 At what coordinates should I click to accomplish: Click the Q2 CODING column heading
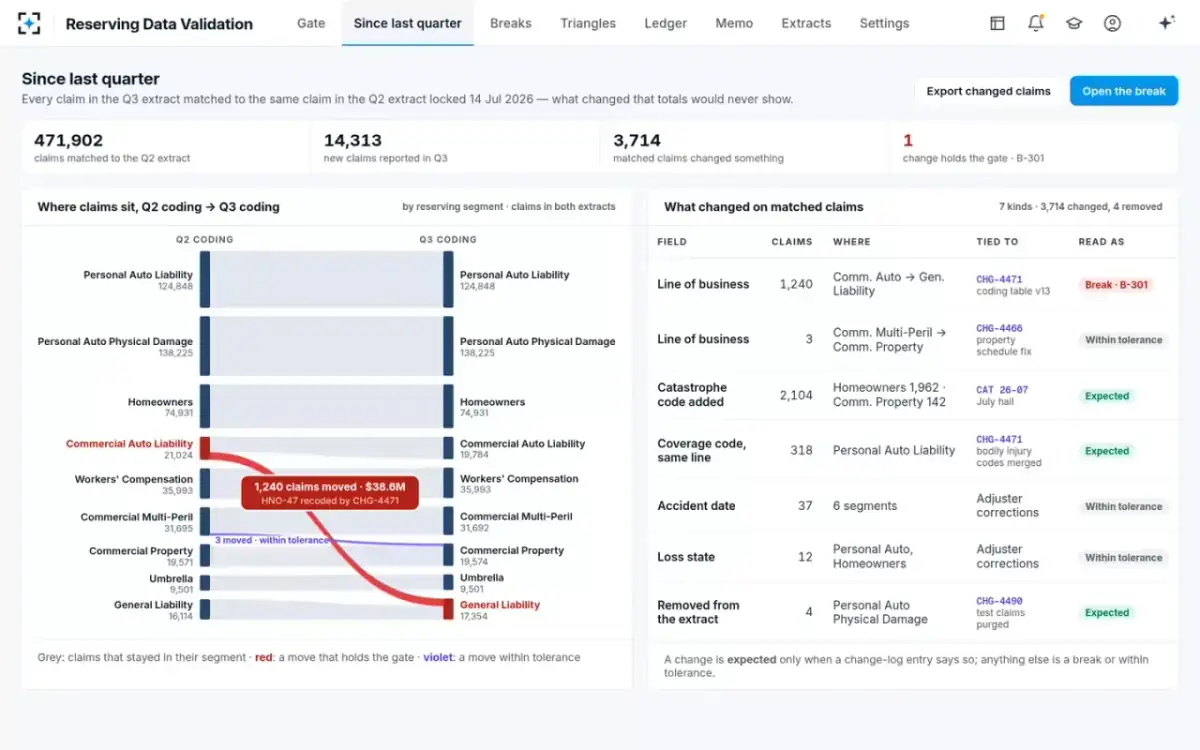click(205, 240)
